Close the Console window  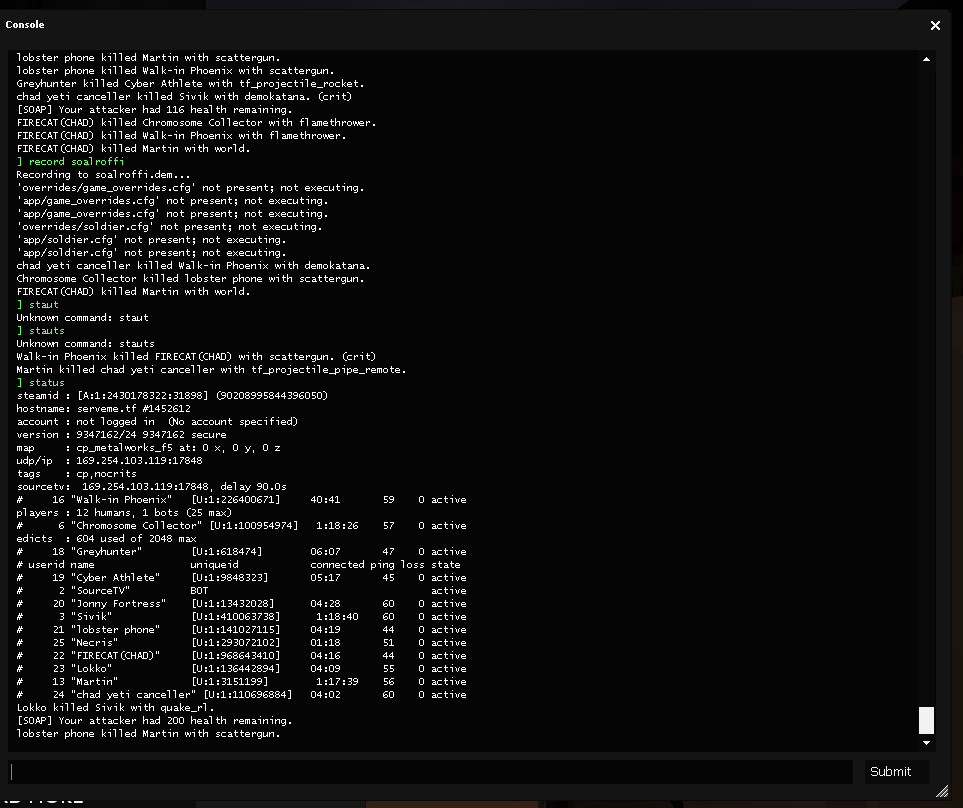pyautogui.click(x=935, y=25)
